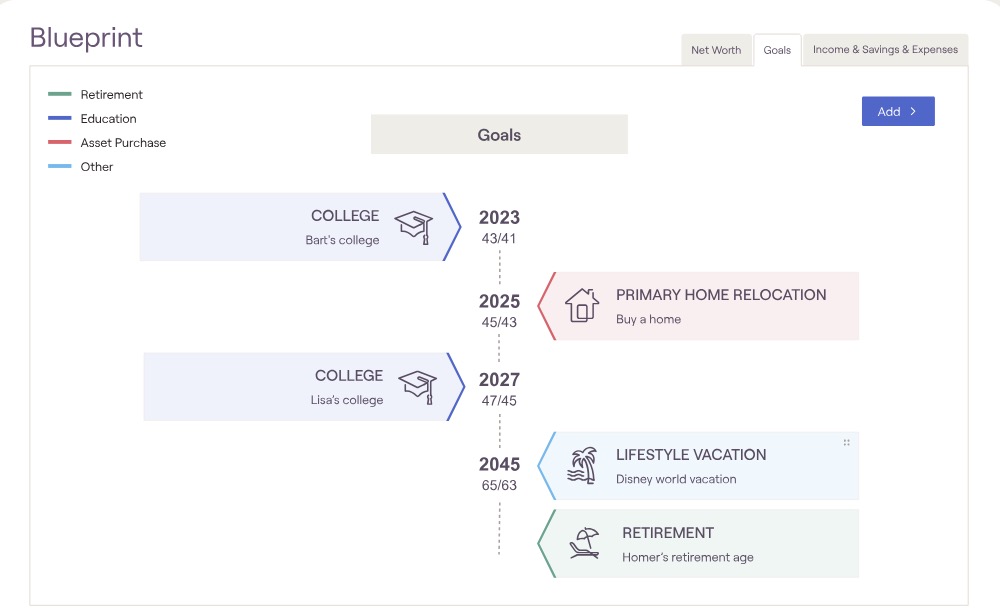Switch to the Net Worth tab
Image resolution: width=1000 pixels, height=608 pixels.
[716, 50]
